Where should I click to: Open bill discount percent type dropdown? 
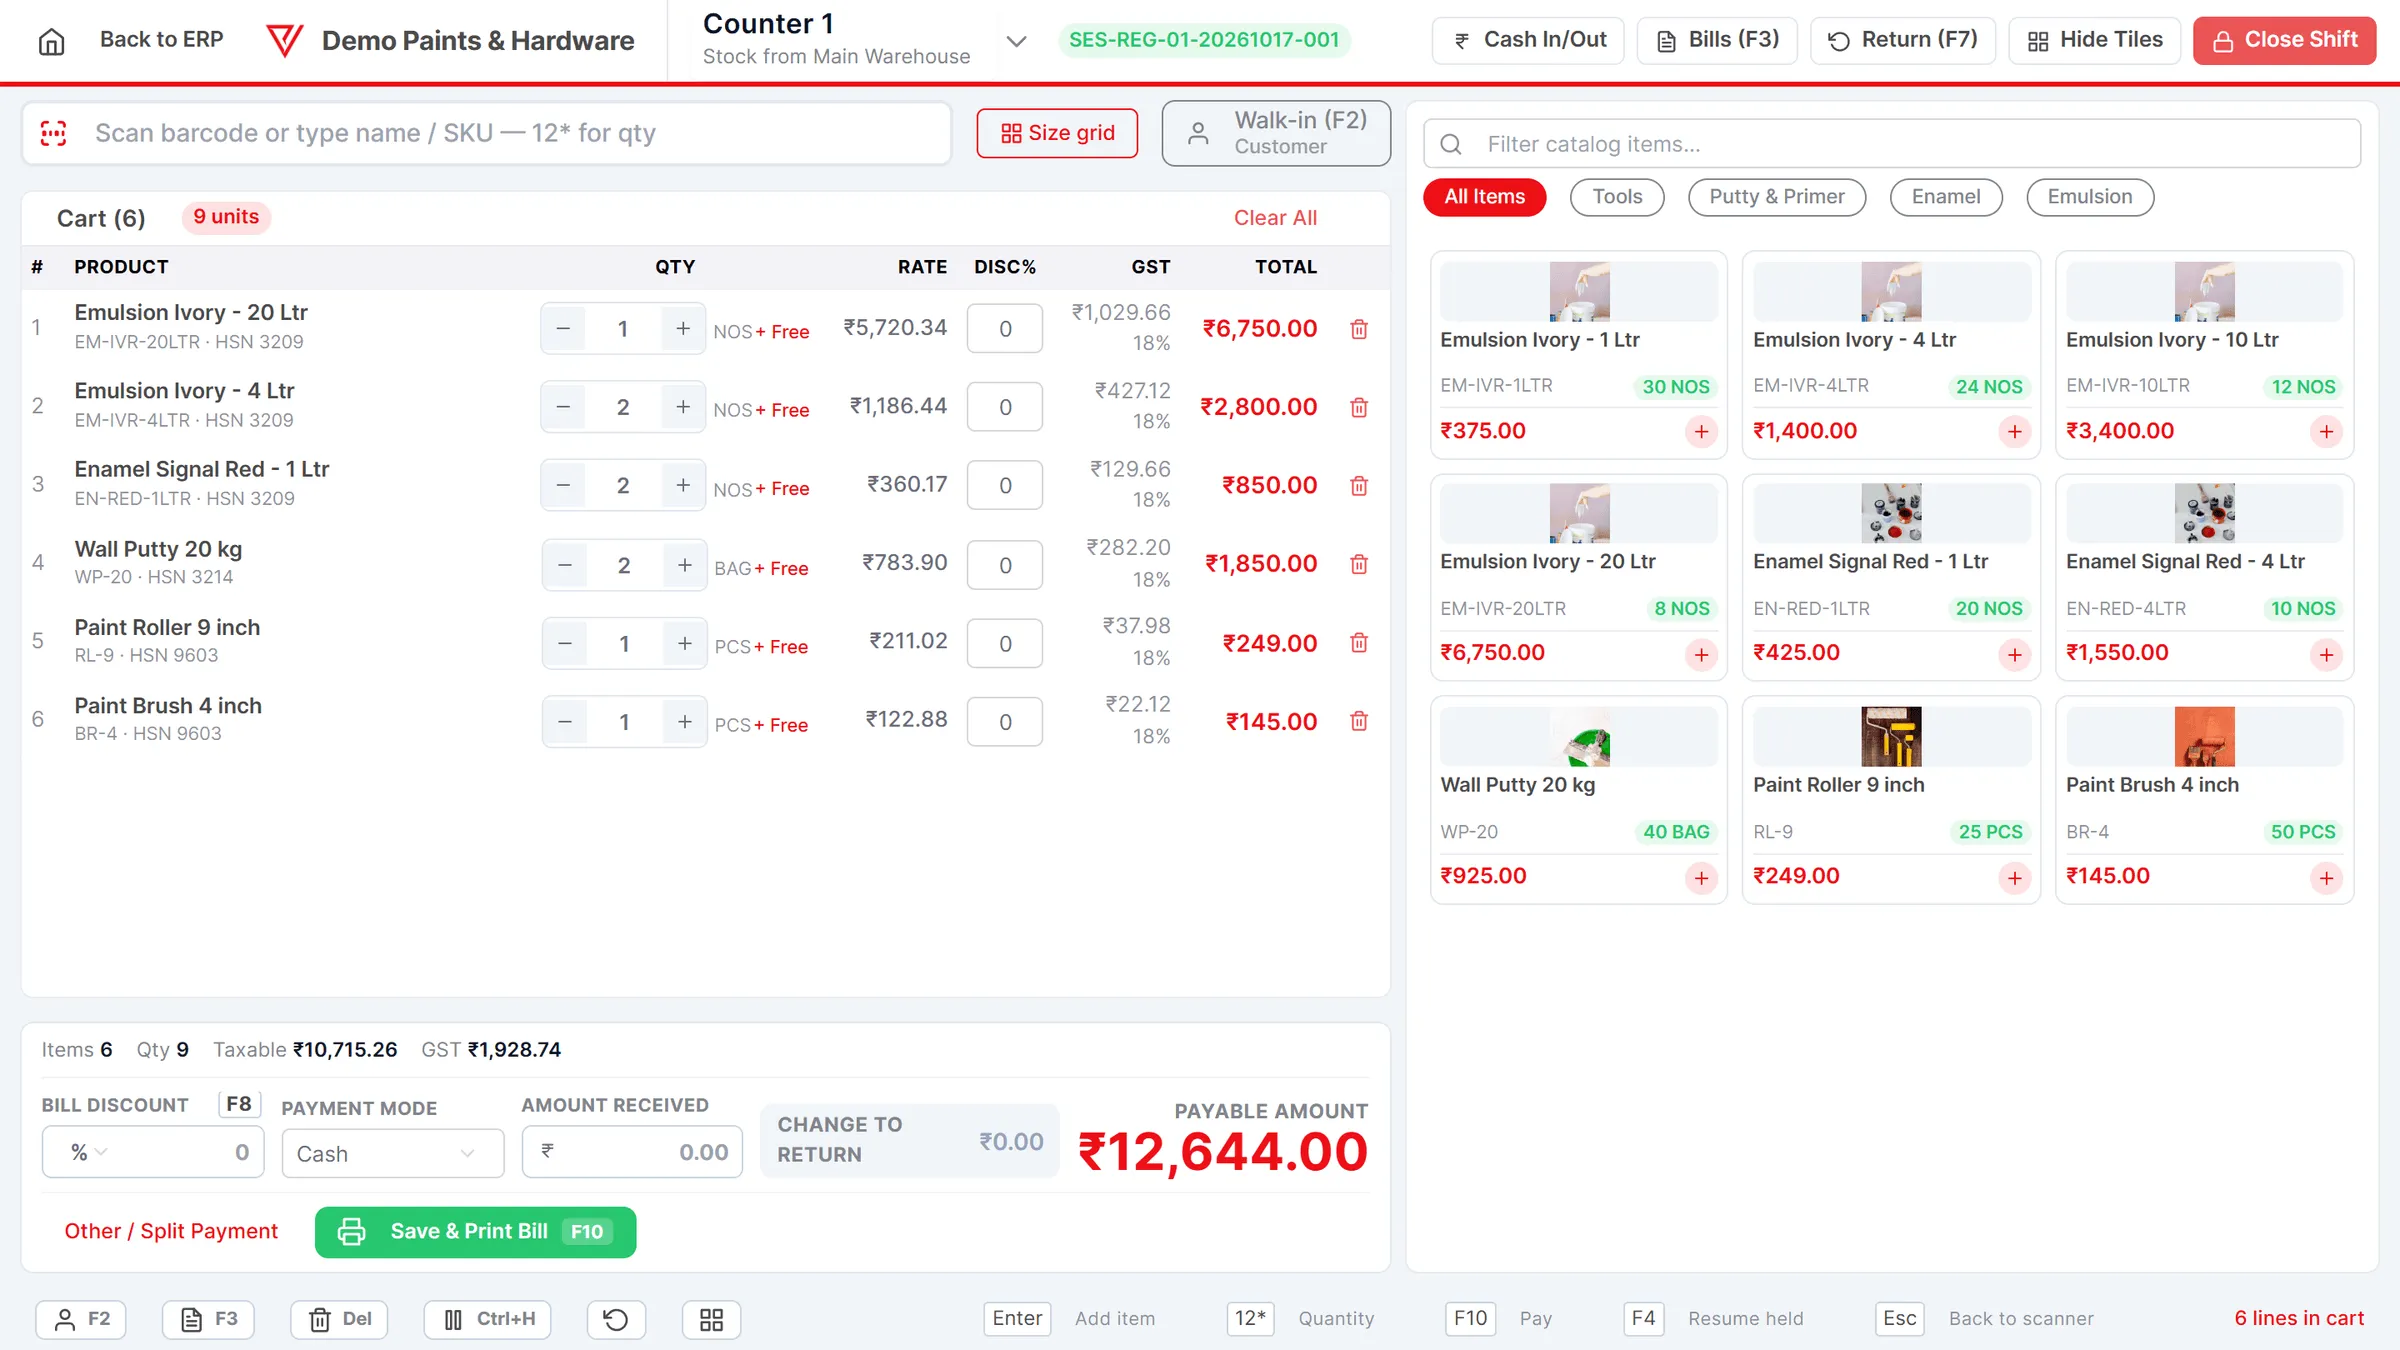pos(88,1152)
